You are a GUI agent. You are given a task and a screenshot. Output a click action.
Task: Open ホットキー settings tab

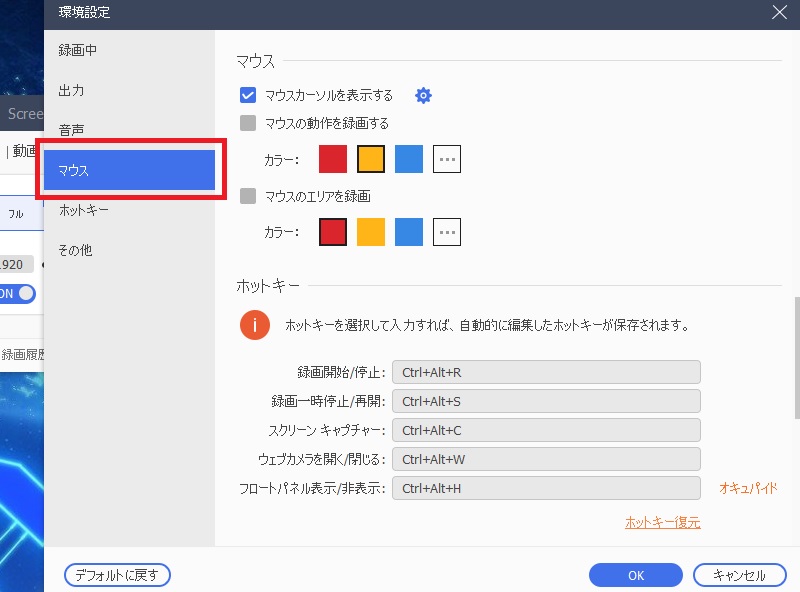129,210
